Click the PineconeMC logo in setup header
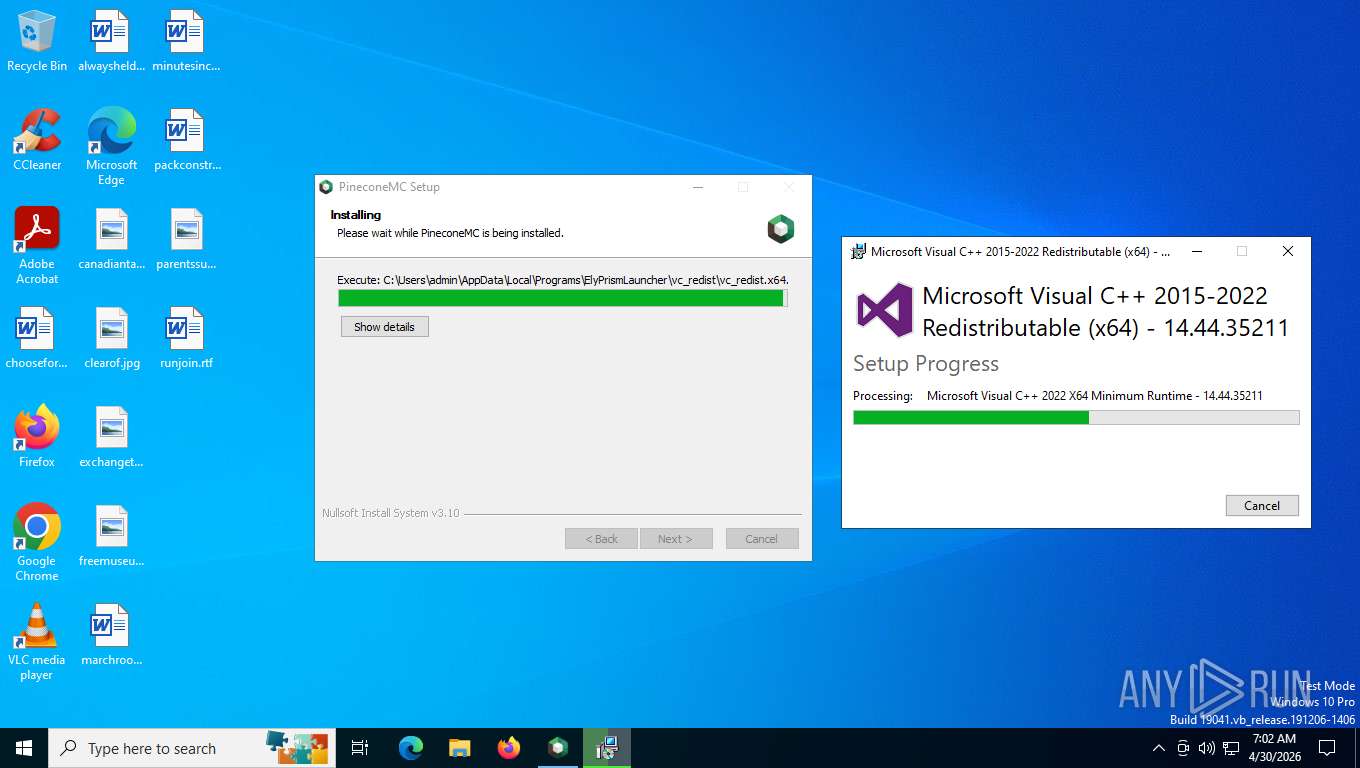 [x=781, y=229]
